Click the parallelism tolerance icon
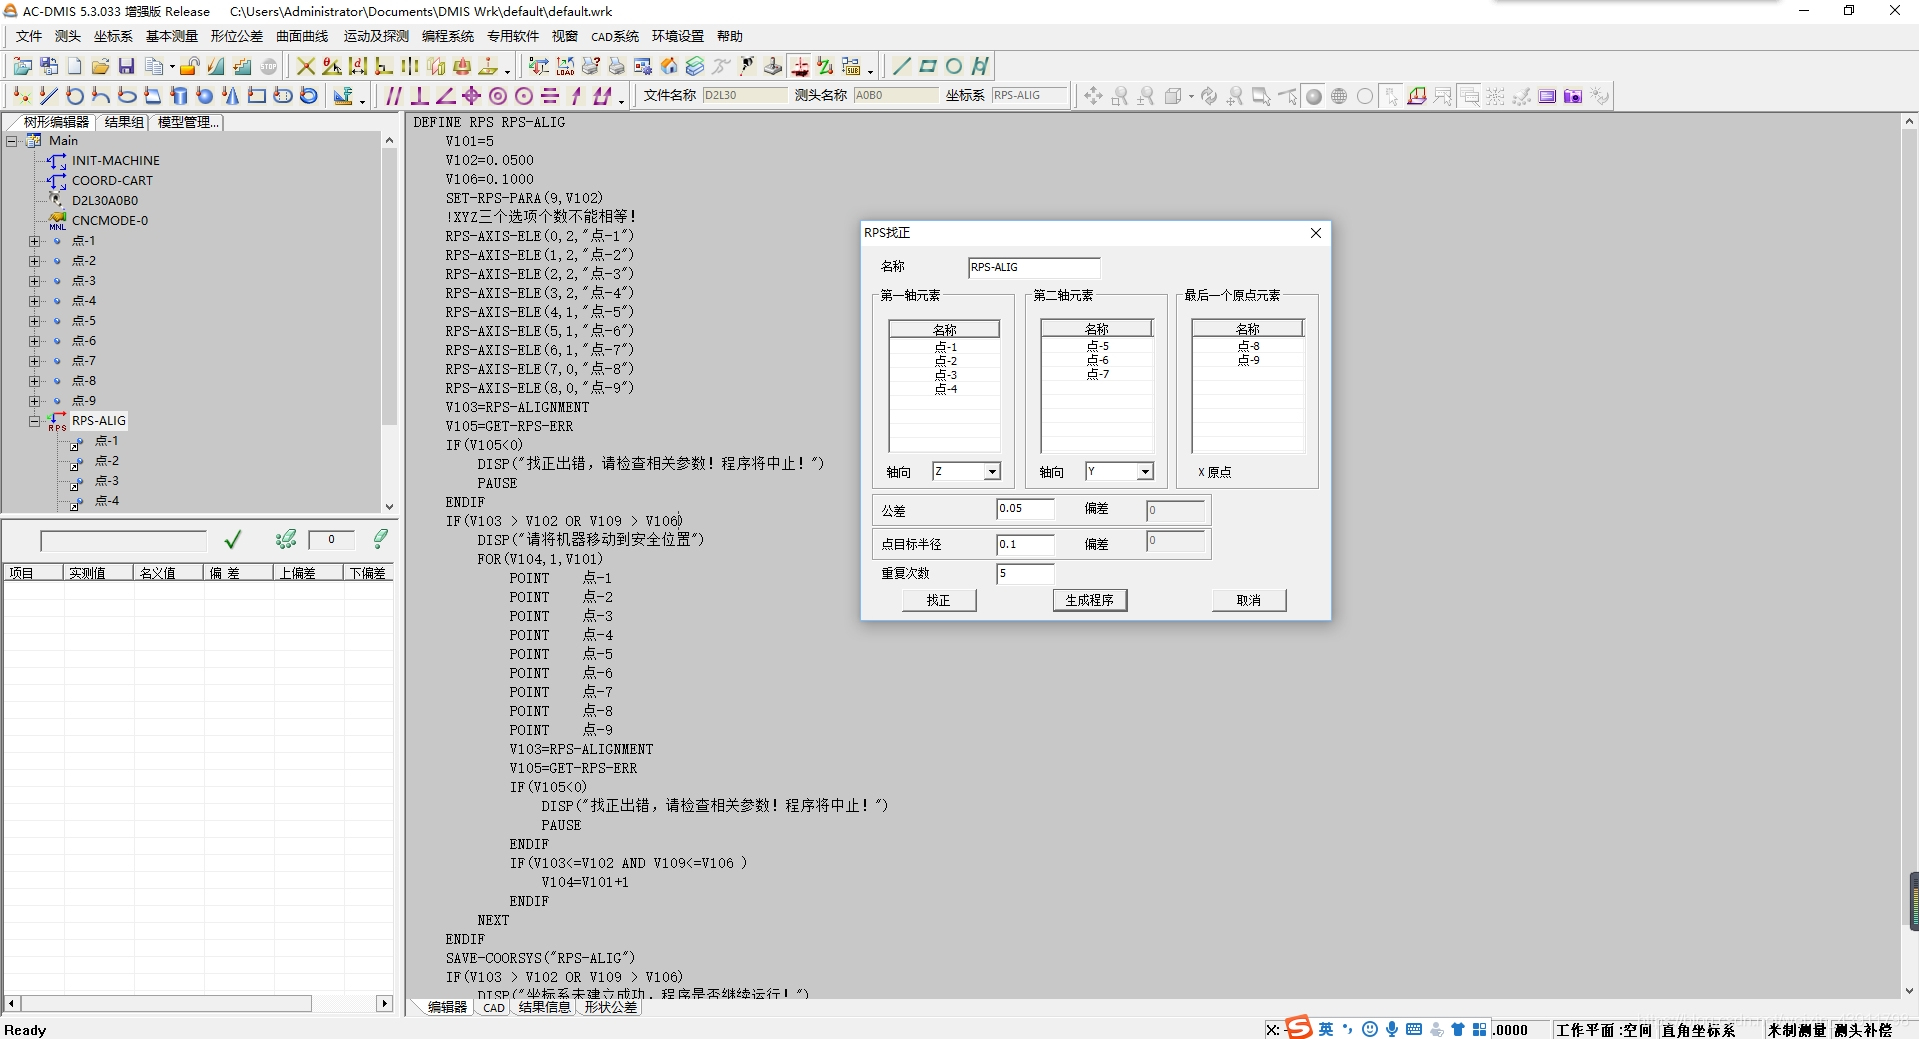Screen dimensions: 1919x1039 [393, 96]
